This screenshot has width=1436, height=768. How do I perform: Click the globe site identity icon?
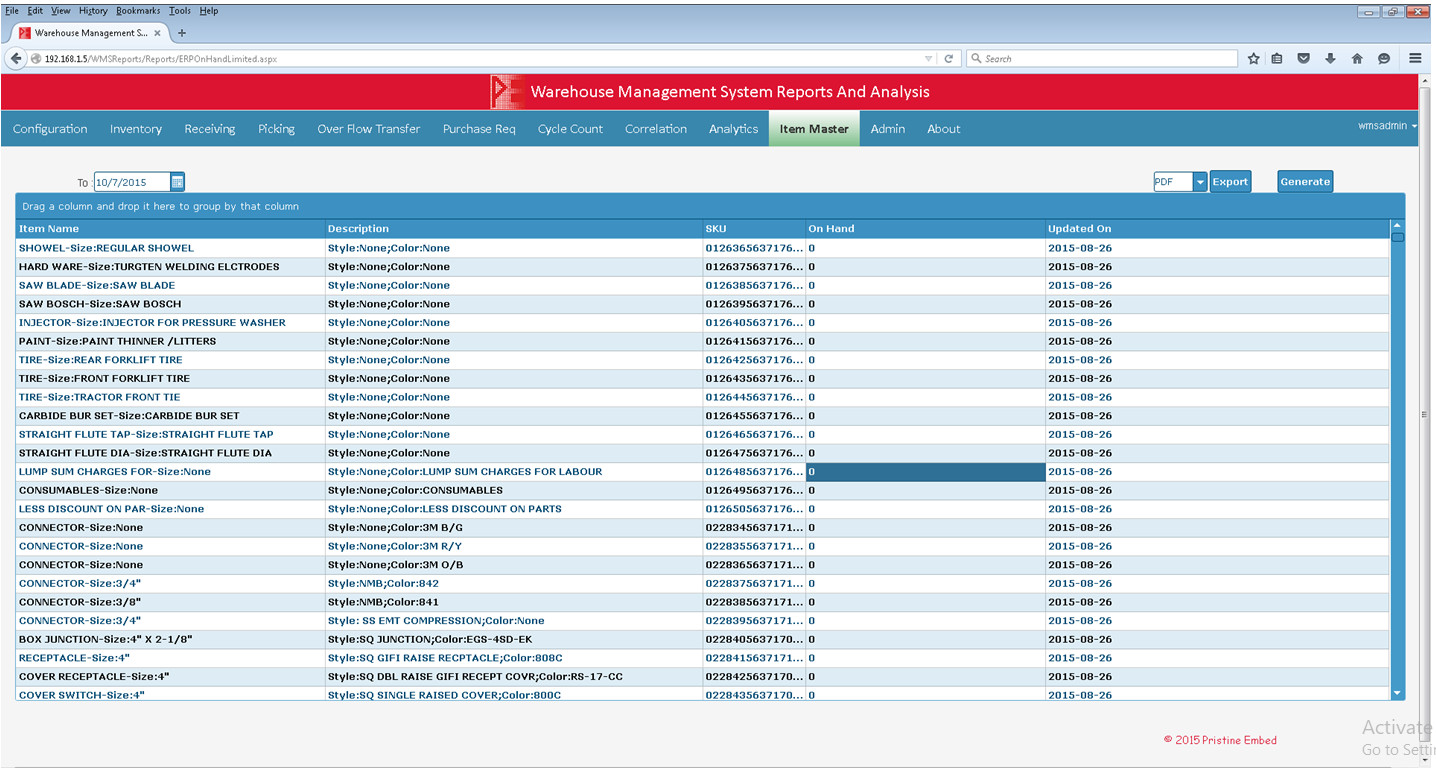(x=36, y=59)
